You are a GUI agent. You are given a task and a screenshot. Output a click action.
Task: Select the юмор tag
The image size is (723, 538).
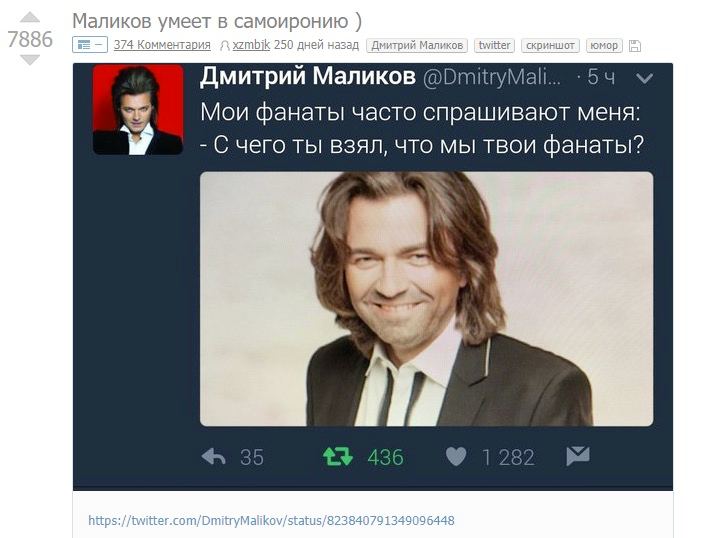604,45
